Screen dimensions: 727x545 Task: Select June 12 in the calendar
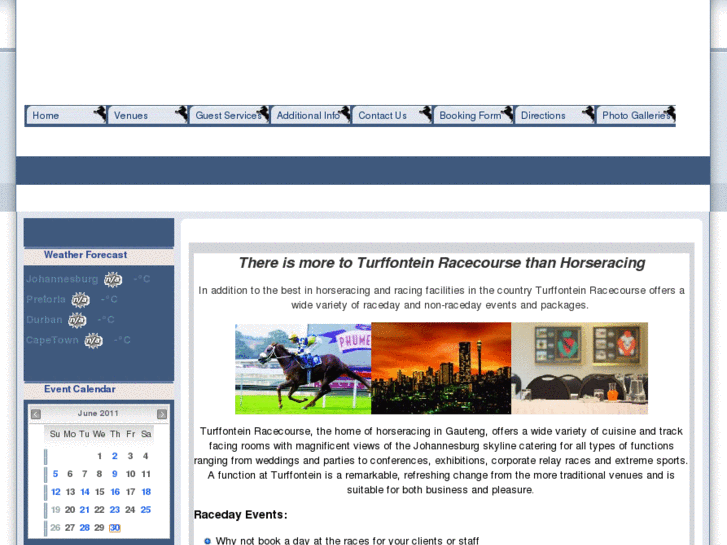[x=56, y=492]
